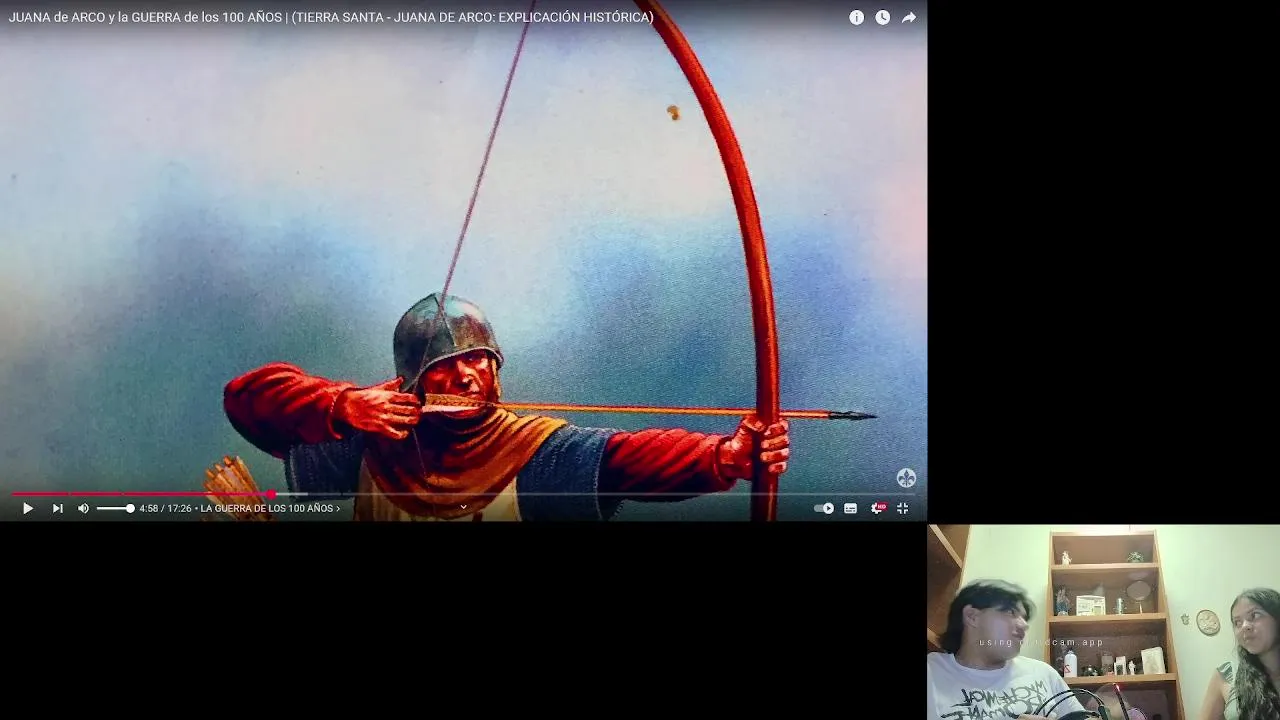The height and width of the screenshot is (720, 1280).
Task: Click the channel watermark logo on video
Action: pyautogui.click(x=906, y=478)
